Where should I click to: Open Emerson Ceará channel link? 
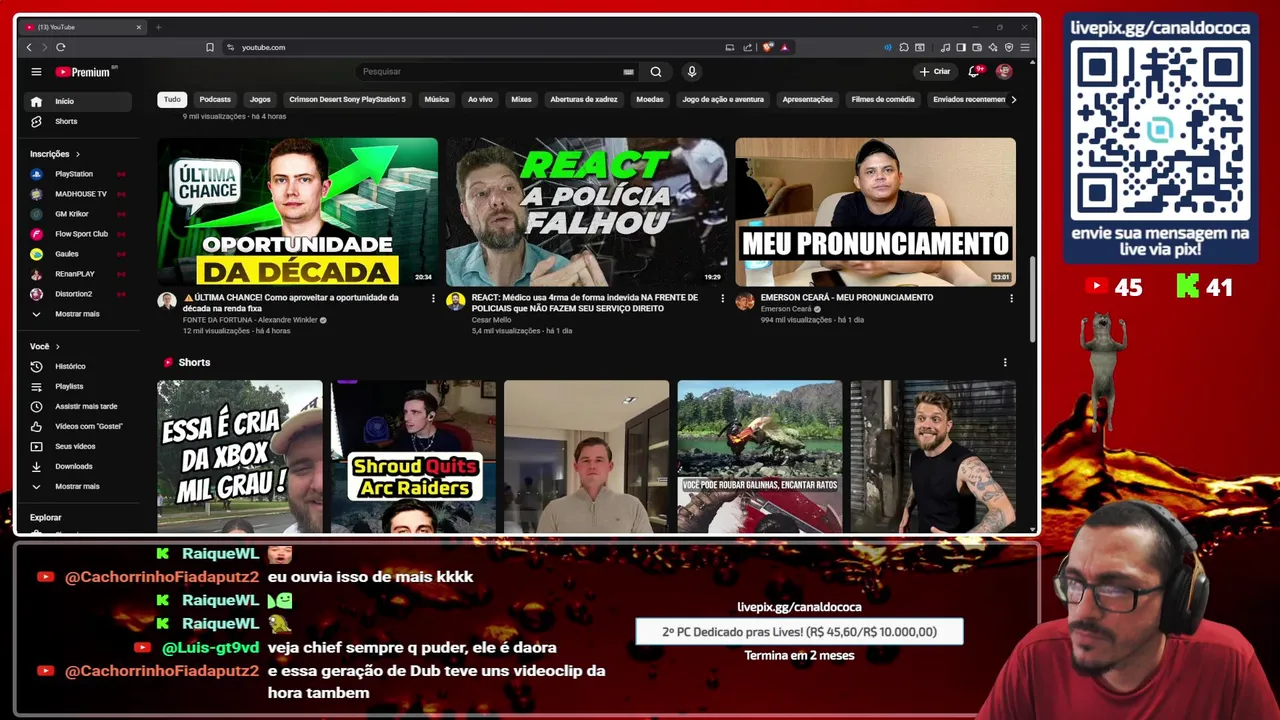click(x=786, y=309)
